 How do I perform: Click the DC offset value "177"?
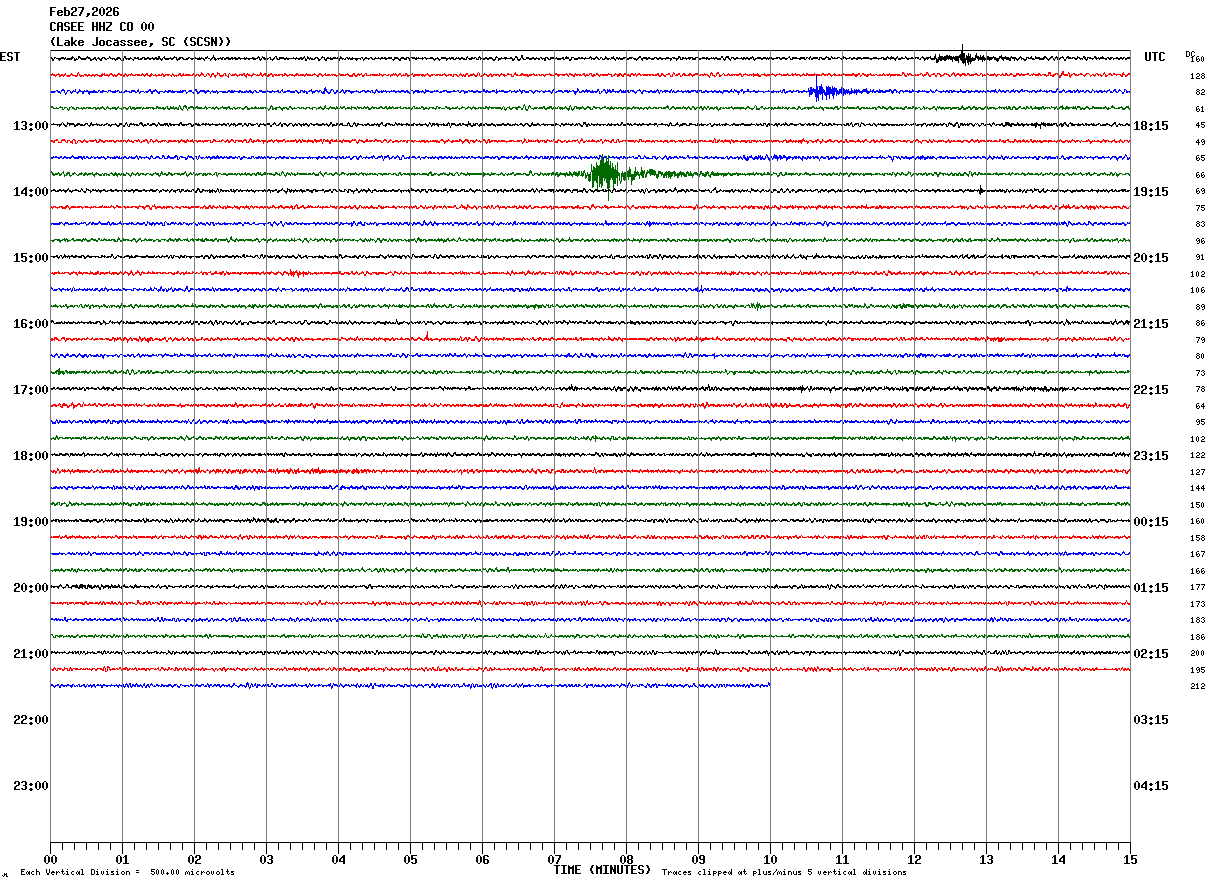pos(1197,587)
